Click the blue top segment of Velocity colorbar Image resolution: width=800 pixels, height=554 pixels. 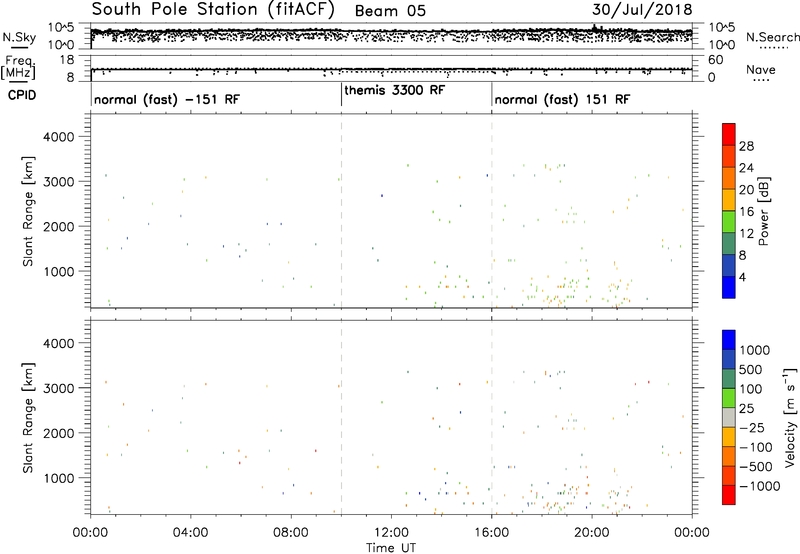coord(729,340)
